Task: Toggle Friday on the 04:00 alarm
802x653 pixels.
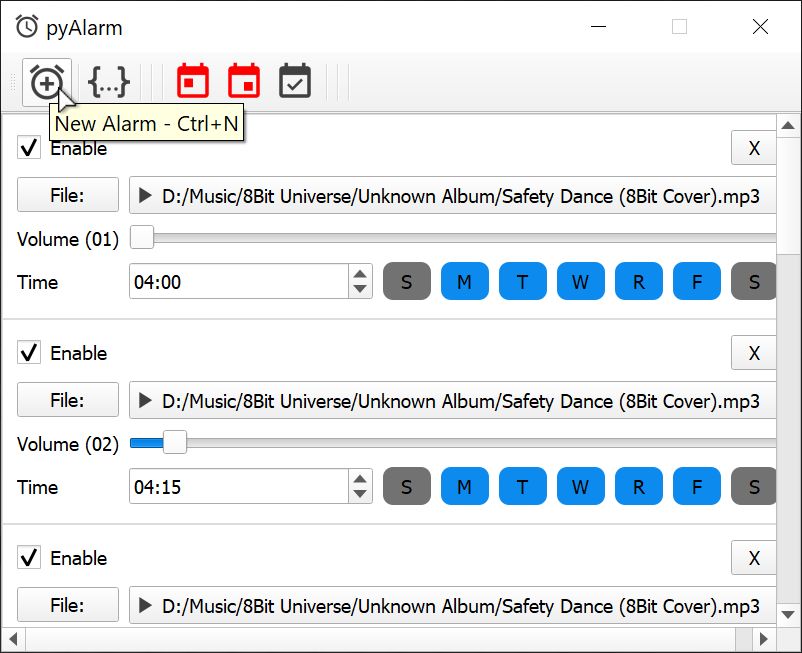Action: tap(697, 281)
